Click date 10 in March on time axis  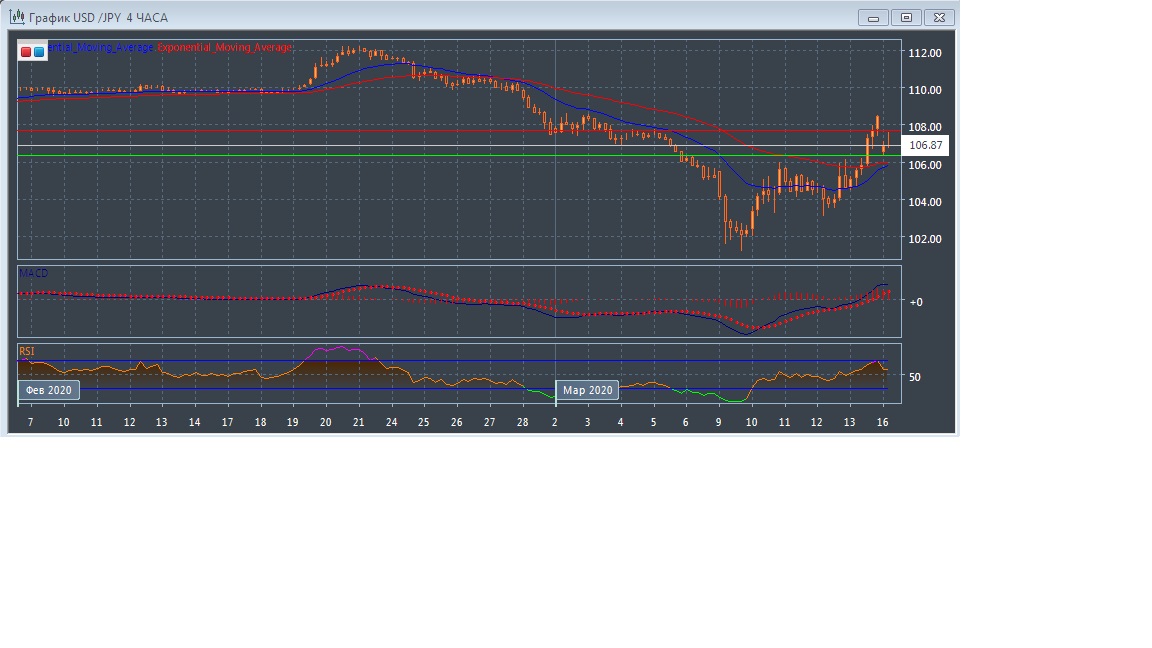pos(751,423)
